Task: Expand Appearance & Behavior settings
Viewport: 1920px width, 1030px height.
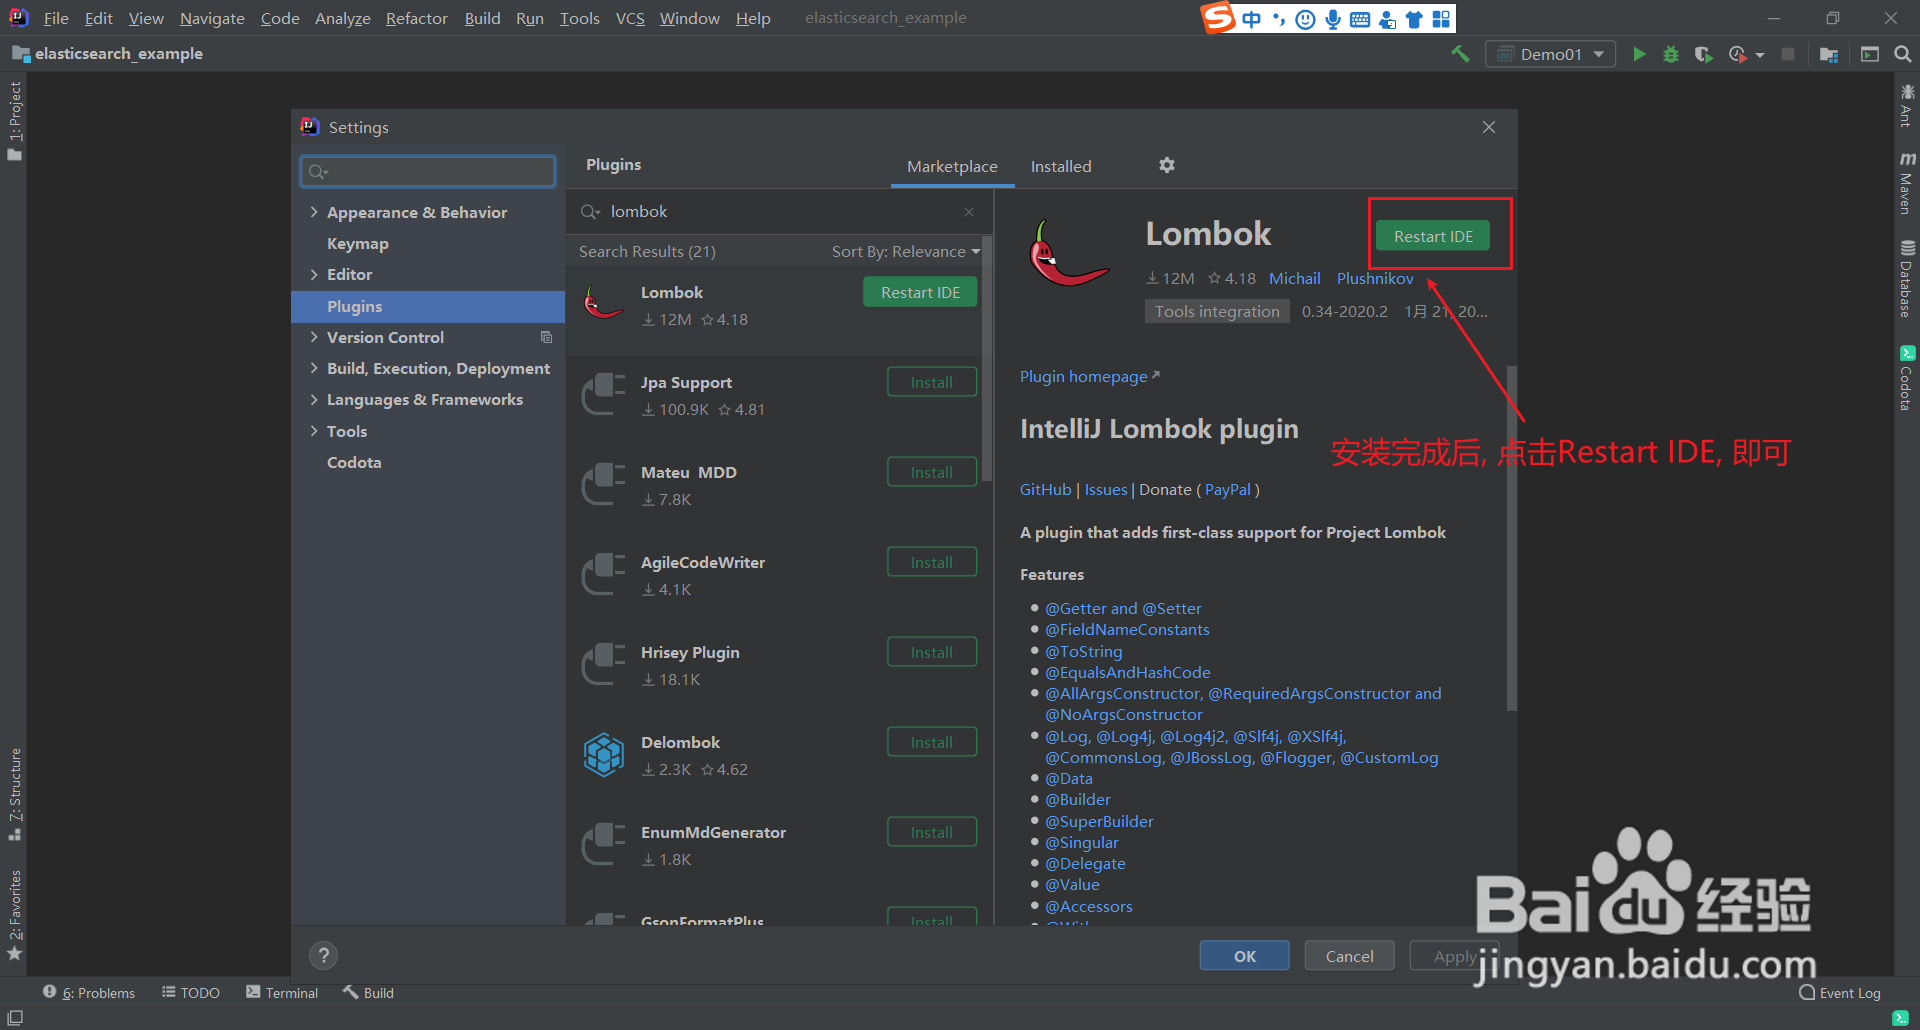Action: click(314, 212)
